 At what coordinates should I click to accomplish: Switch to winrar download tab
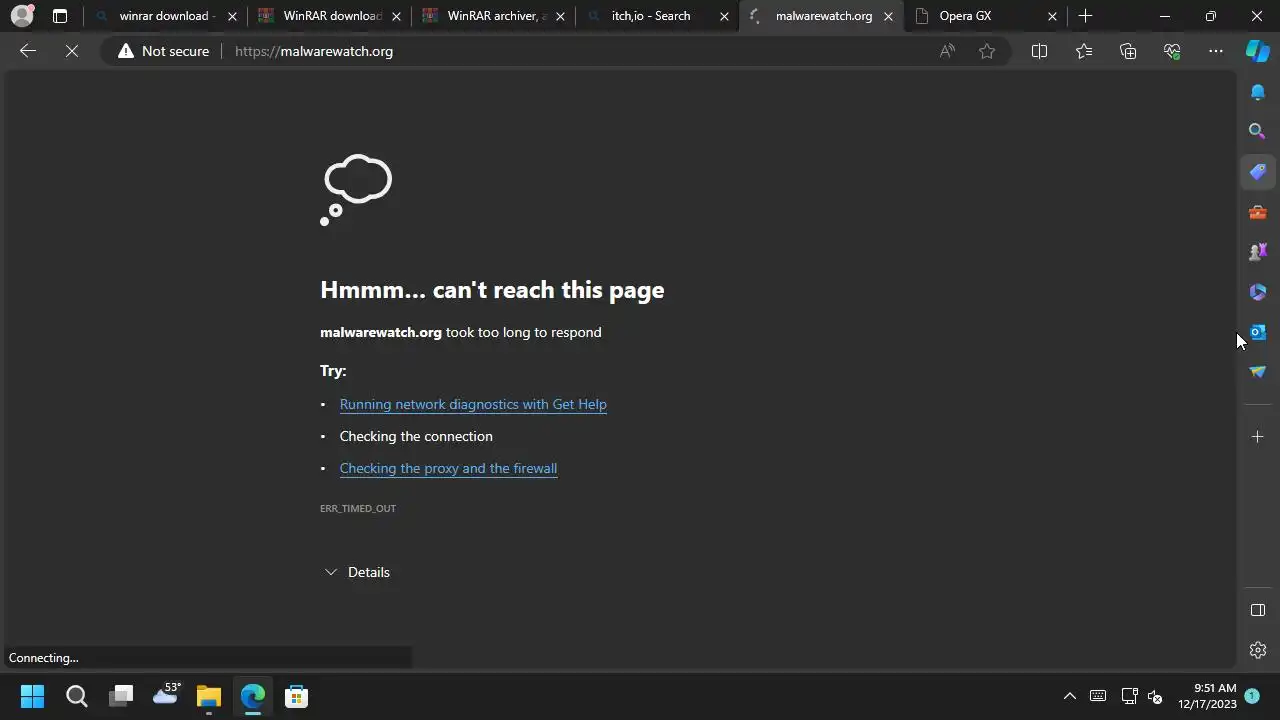point(165,16)
